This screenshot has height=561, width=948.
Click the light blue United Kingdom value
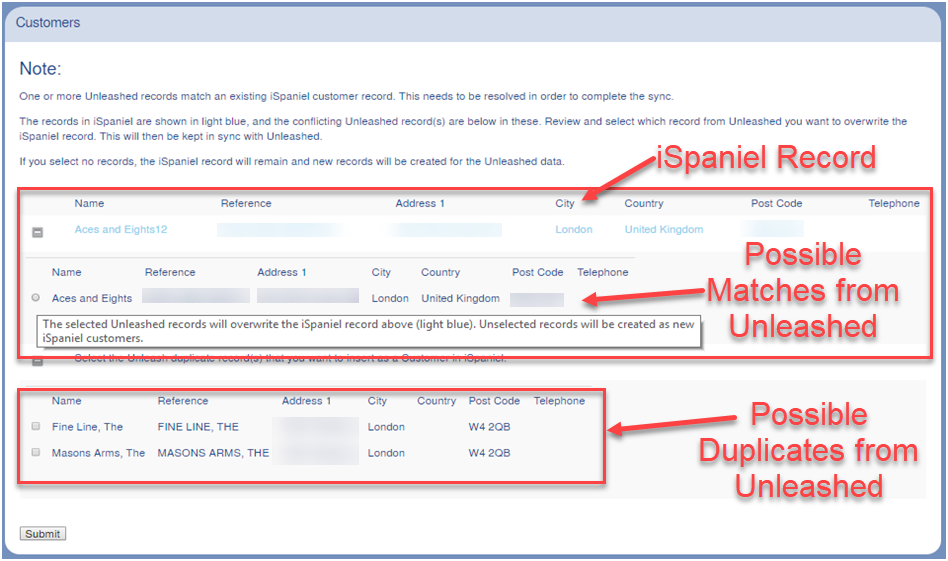tap(664, 229)
